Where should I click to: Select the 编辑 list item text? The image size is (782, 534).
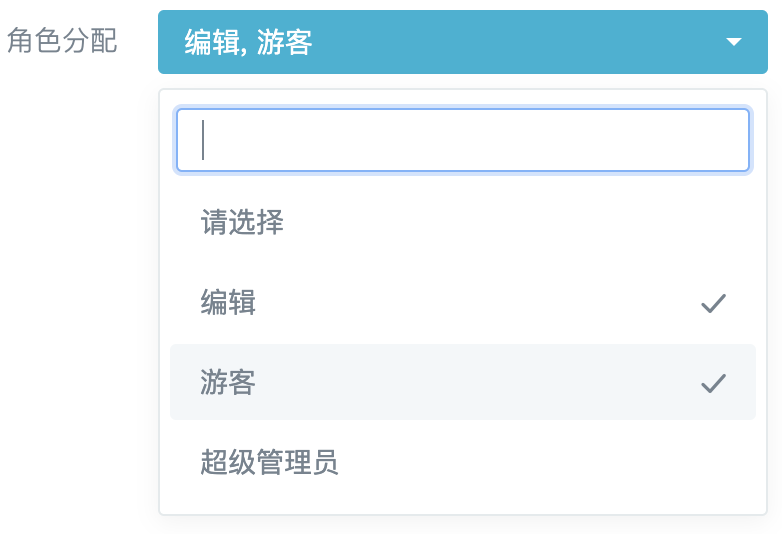click(x=228, y=302)
